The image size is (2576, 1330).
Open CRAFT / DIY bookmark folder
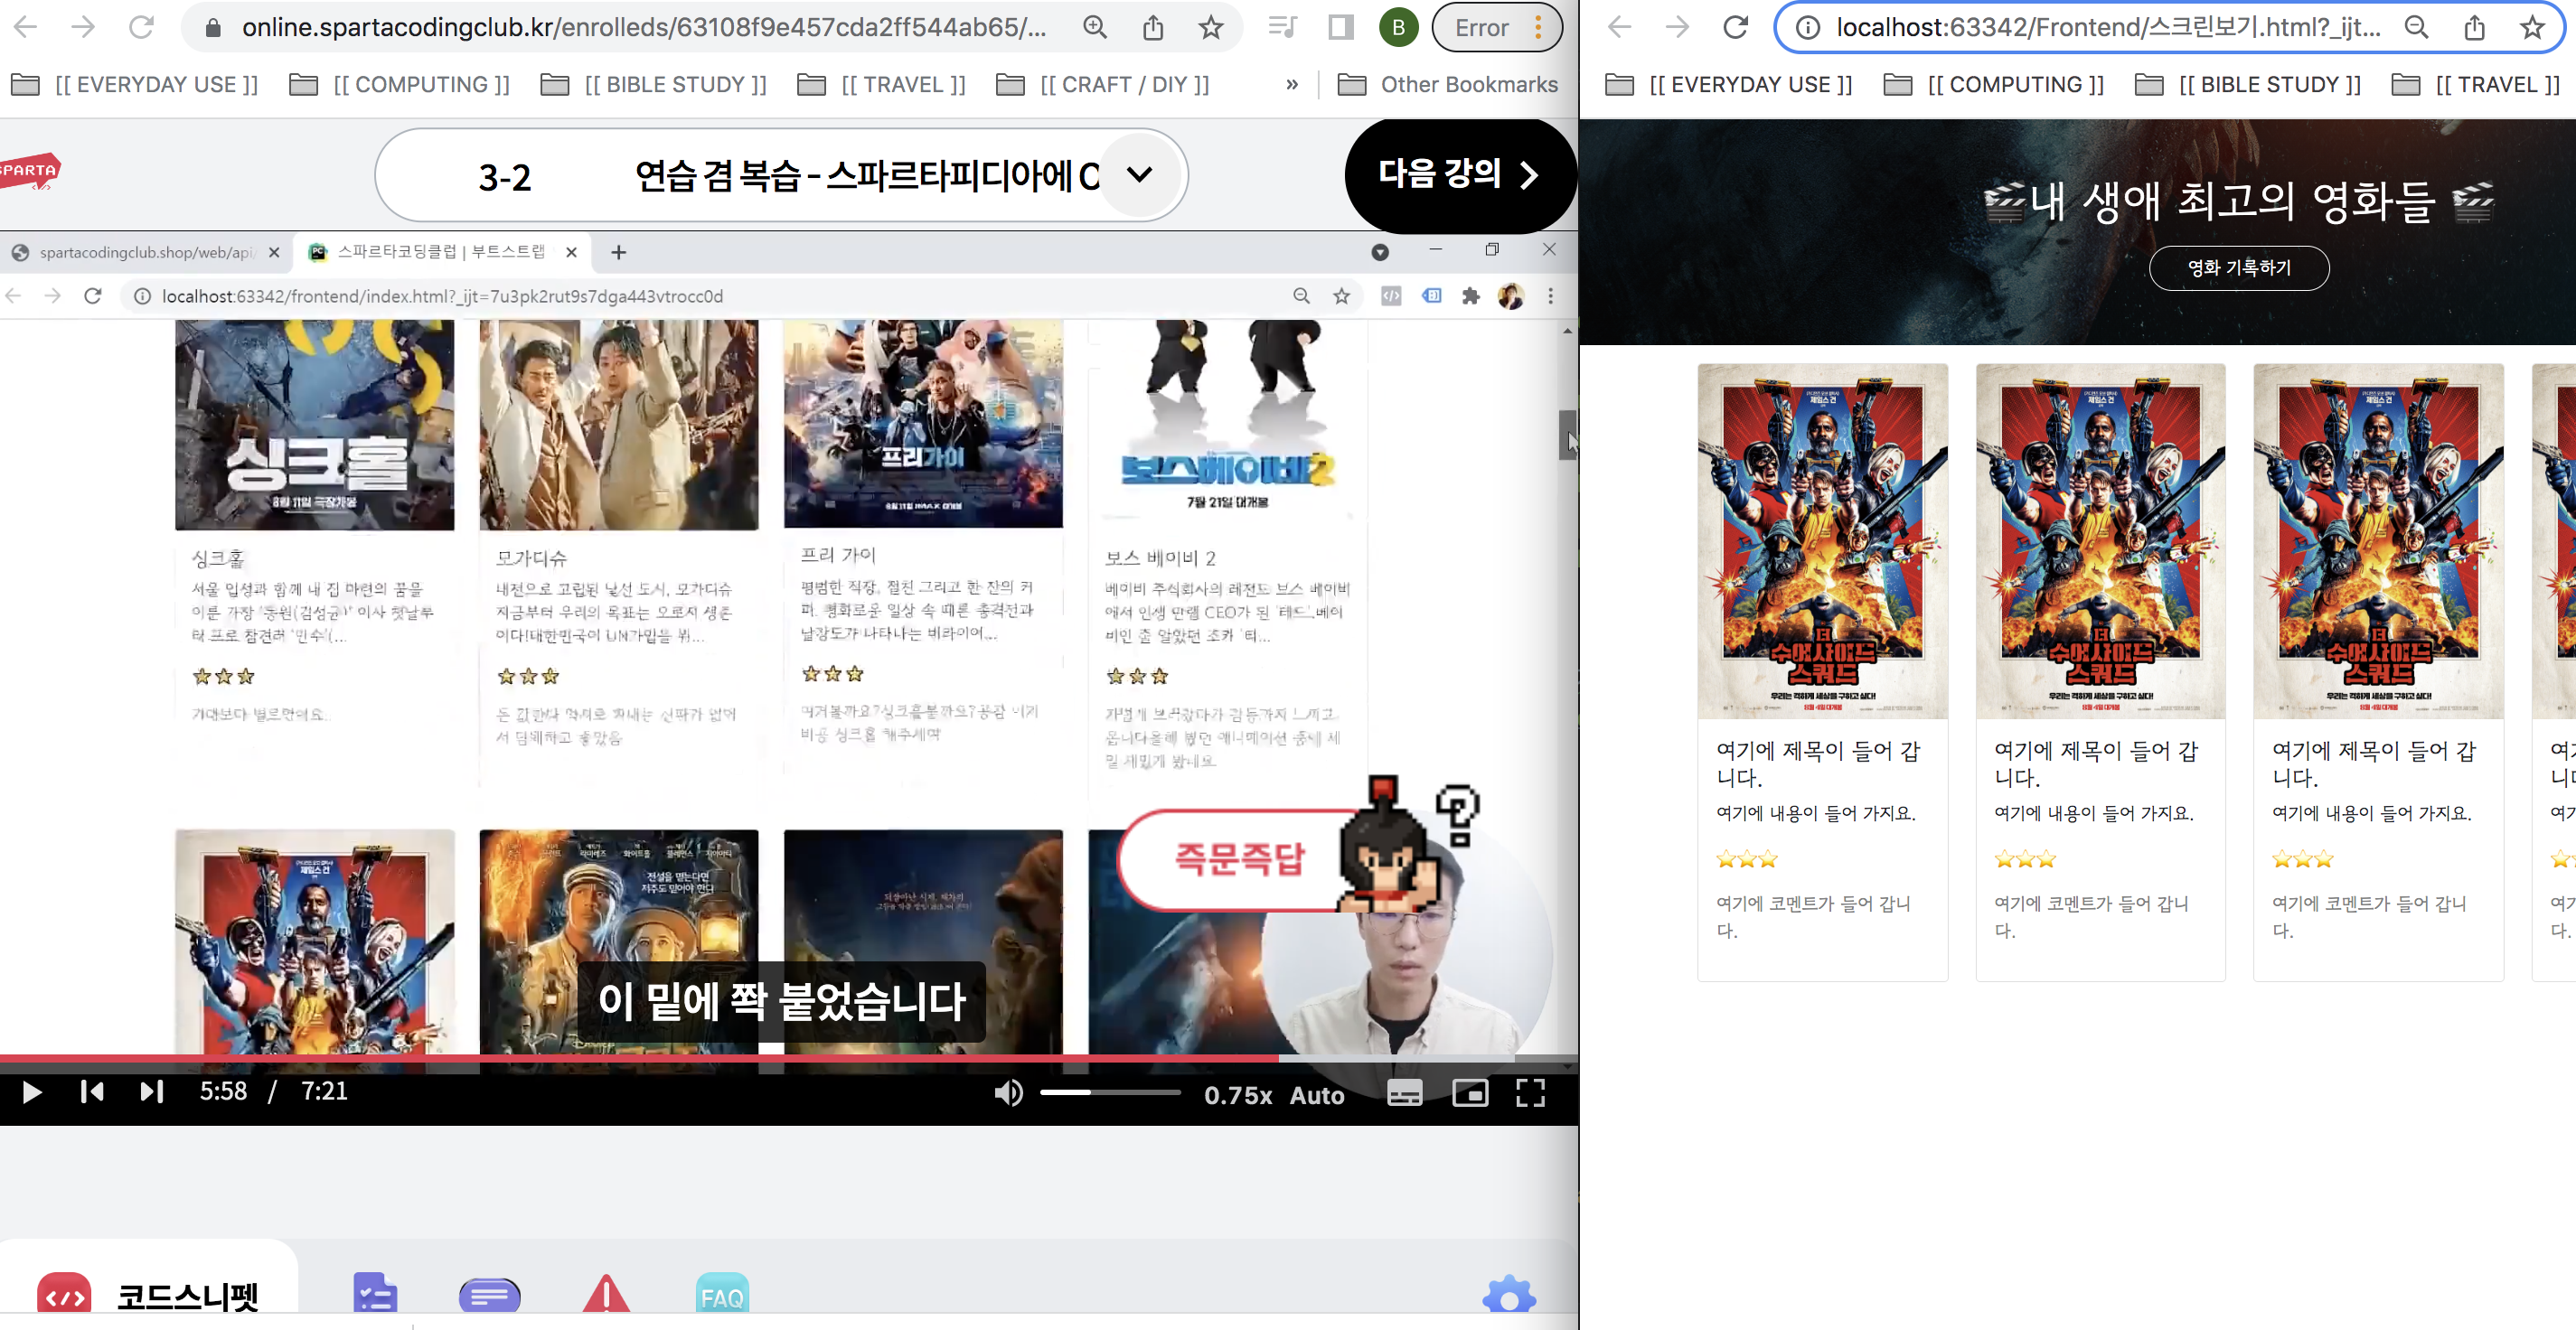[x=1103, y=85]
